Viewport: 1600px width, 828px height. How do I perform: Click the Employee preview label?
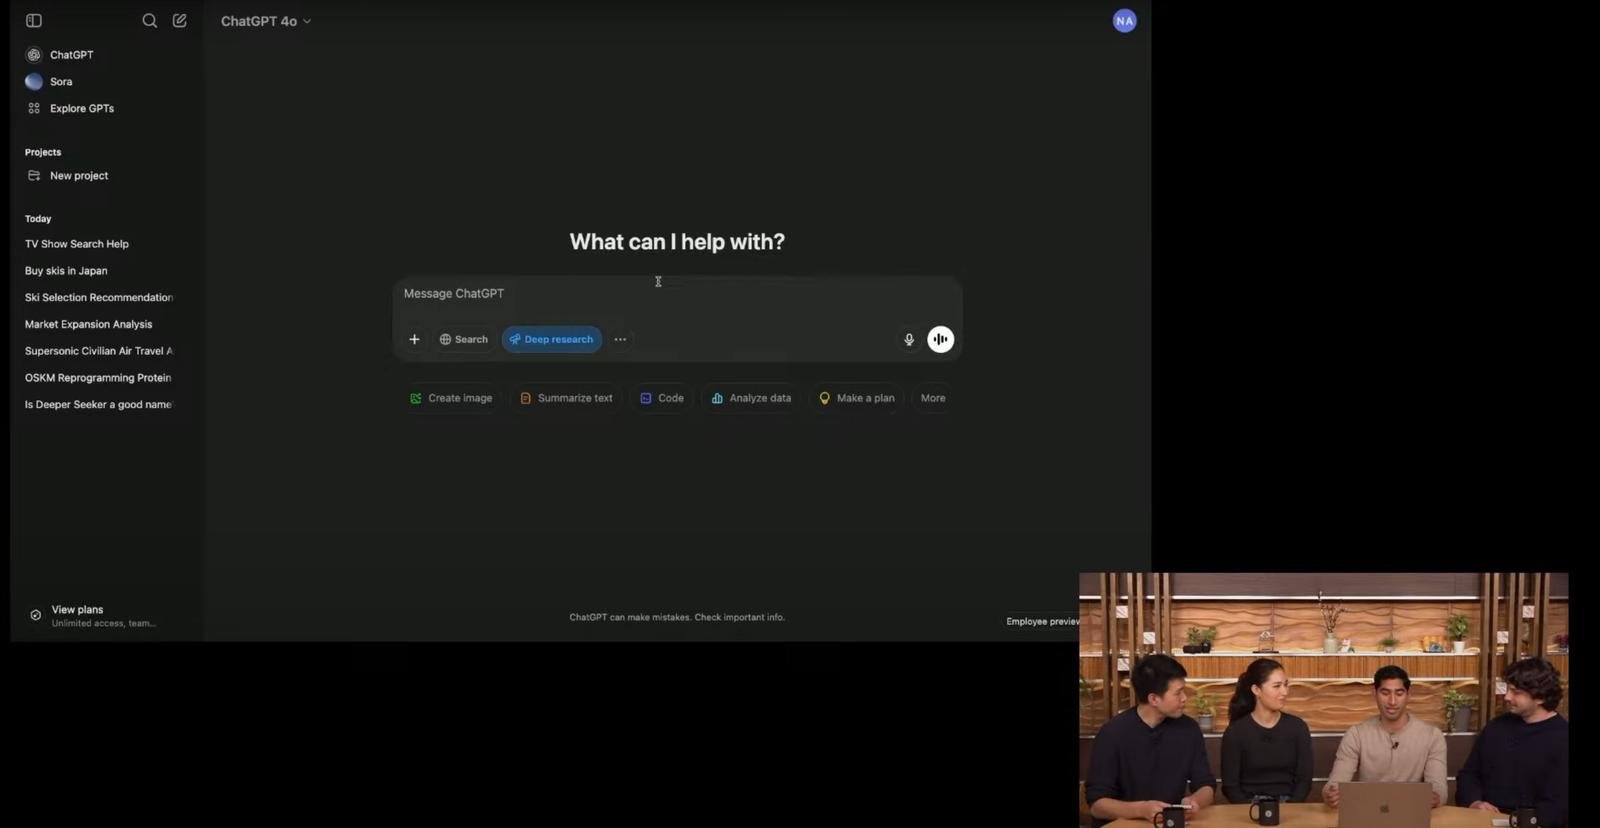(x=1042, y=622)
